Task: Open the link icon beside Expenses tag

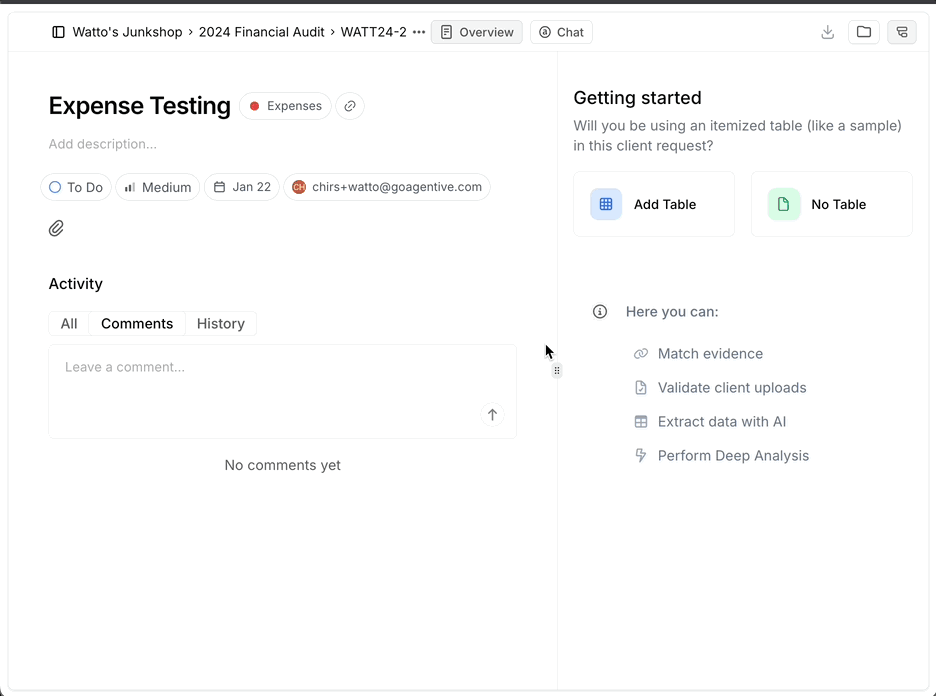Action: click(349, 105)
